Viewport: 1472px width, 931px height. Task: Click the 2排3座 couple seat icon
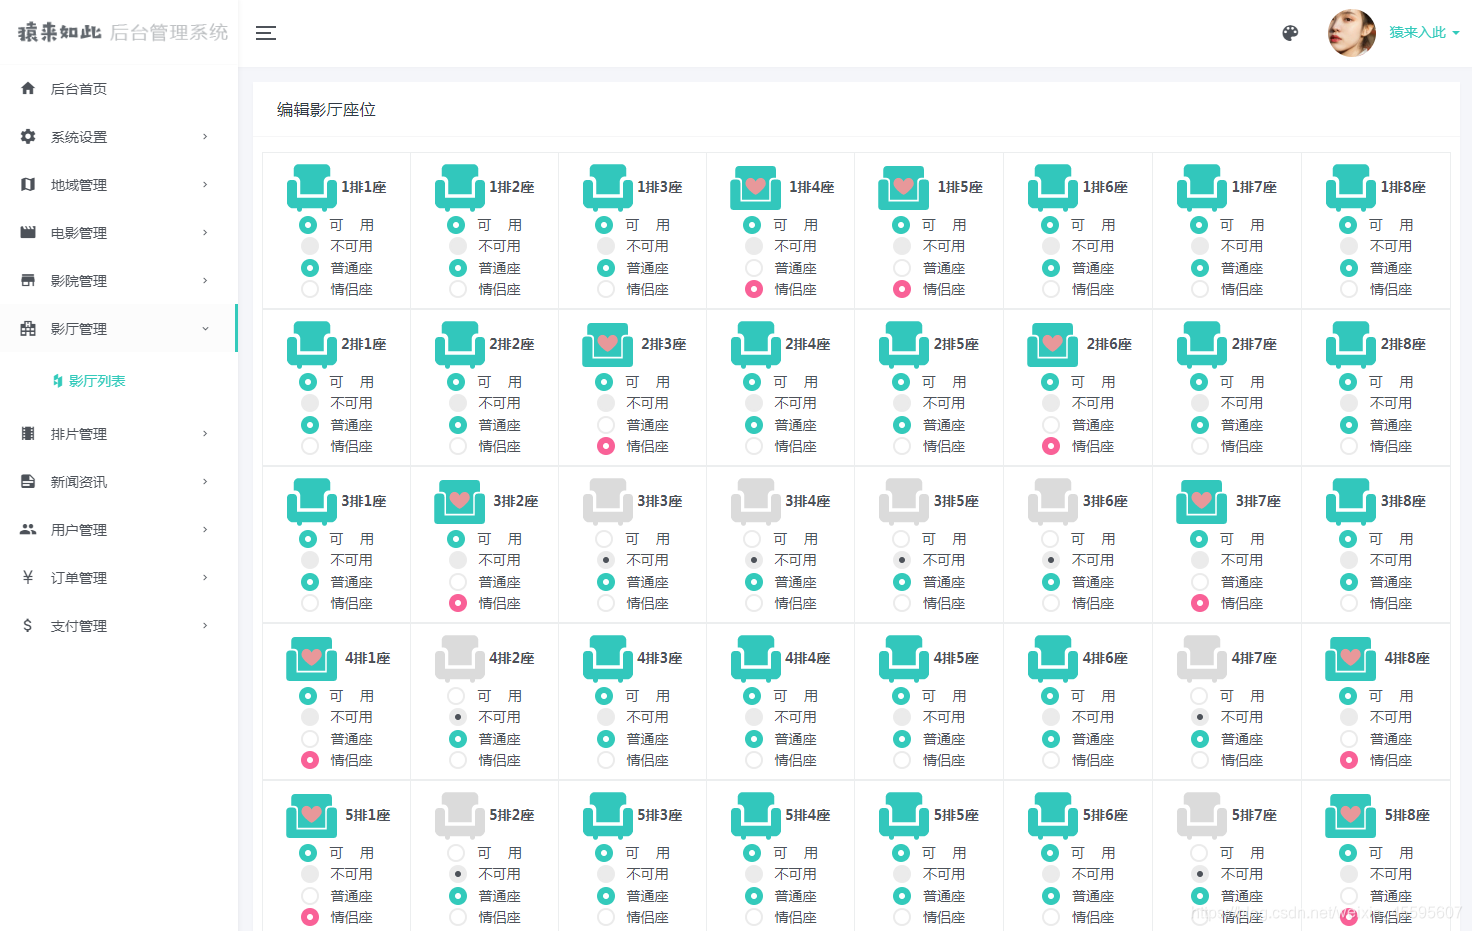pos(608,344)
